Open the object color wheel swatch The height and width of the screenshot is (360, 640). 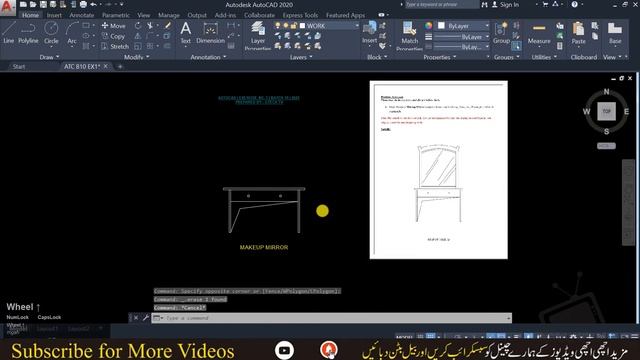tap(428, 25)
